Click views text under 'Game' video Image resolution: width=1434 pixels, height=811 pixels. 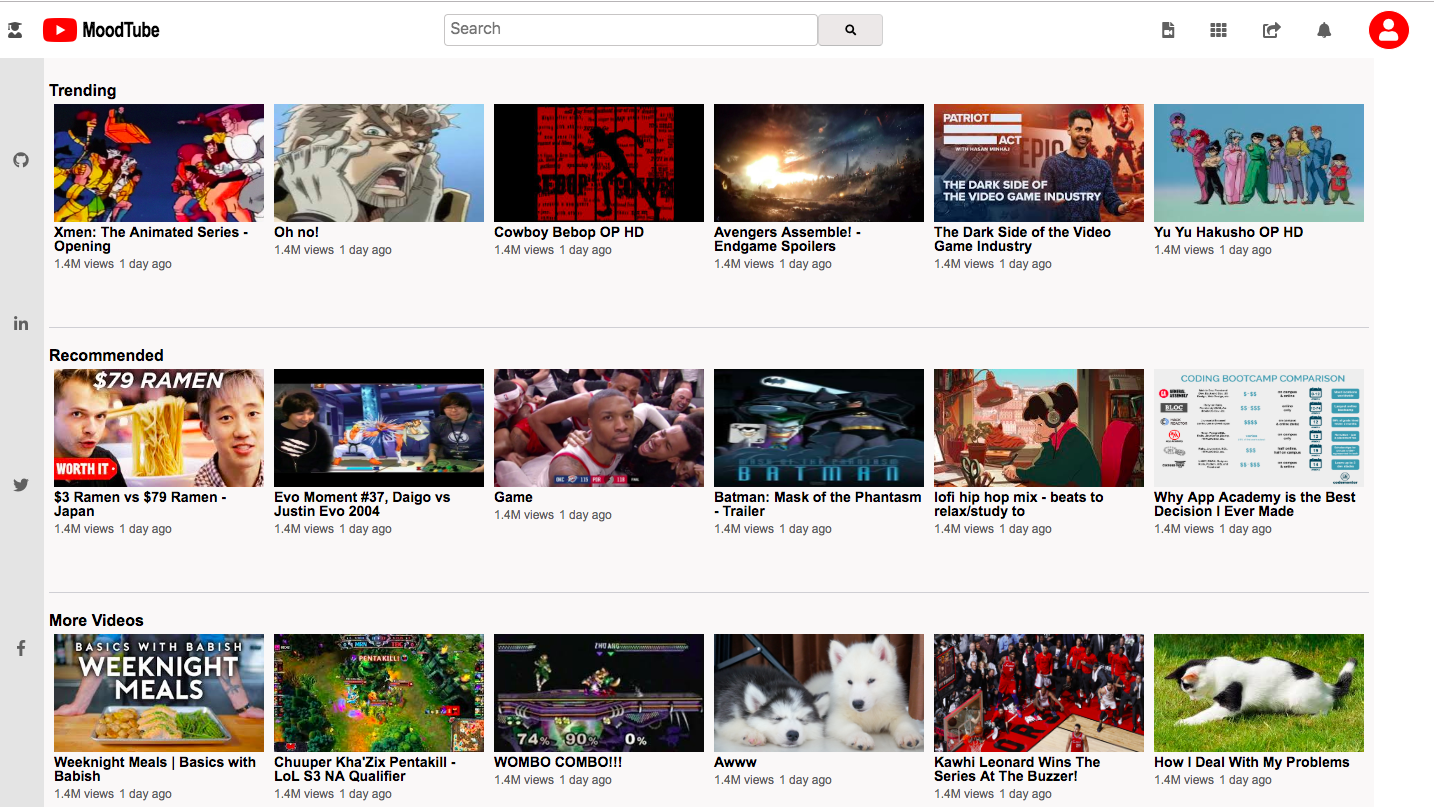click(524, 515)
